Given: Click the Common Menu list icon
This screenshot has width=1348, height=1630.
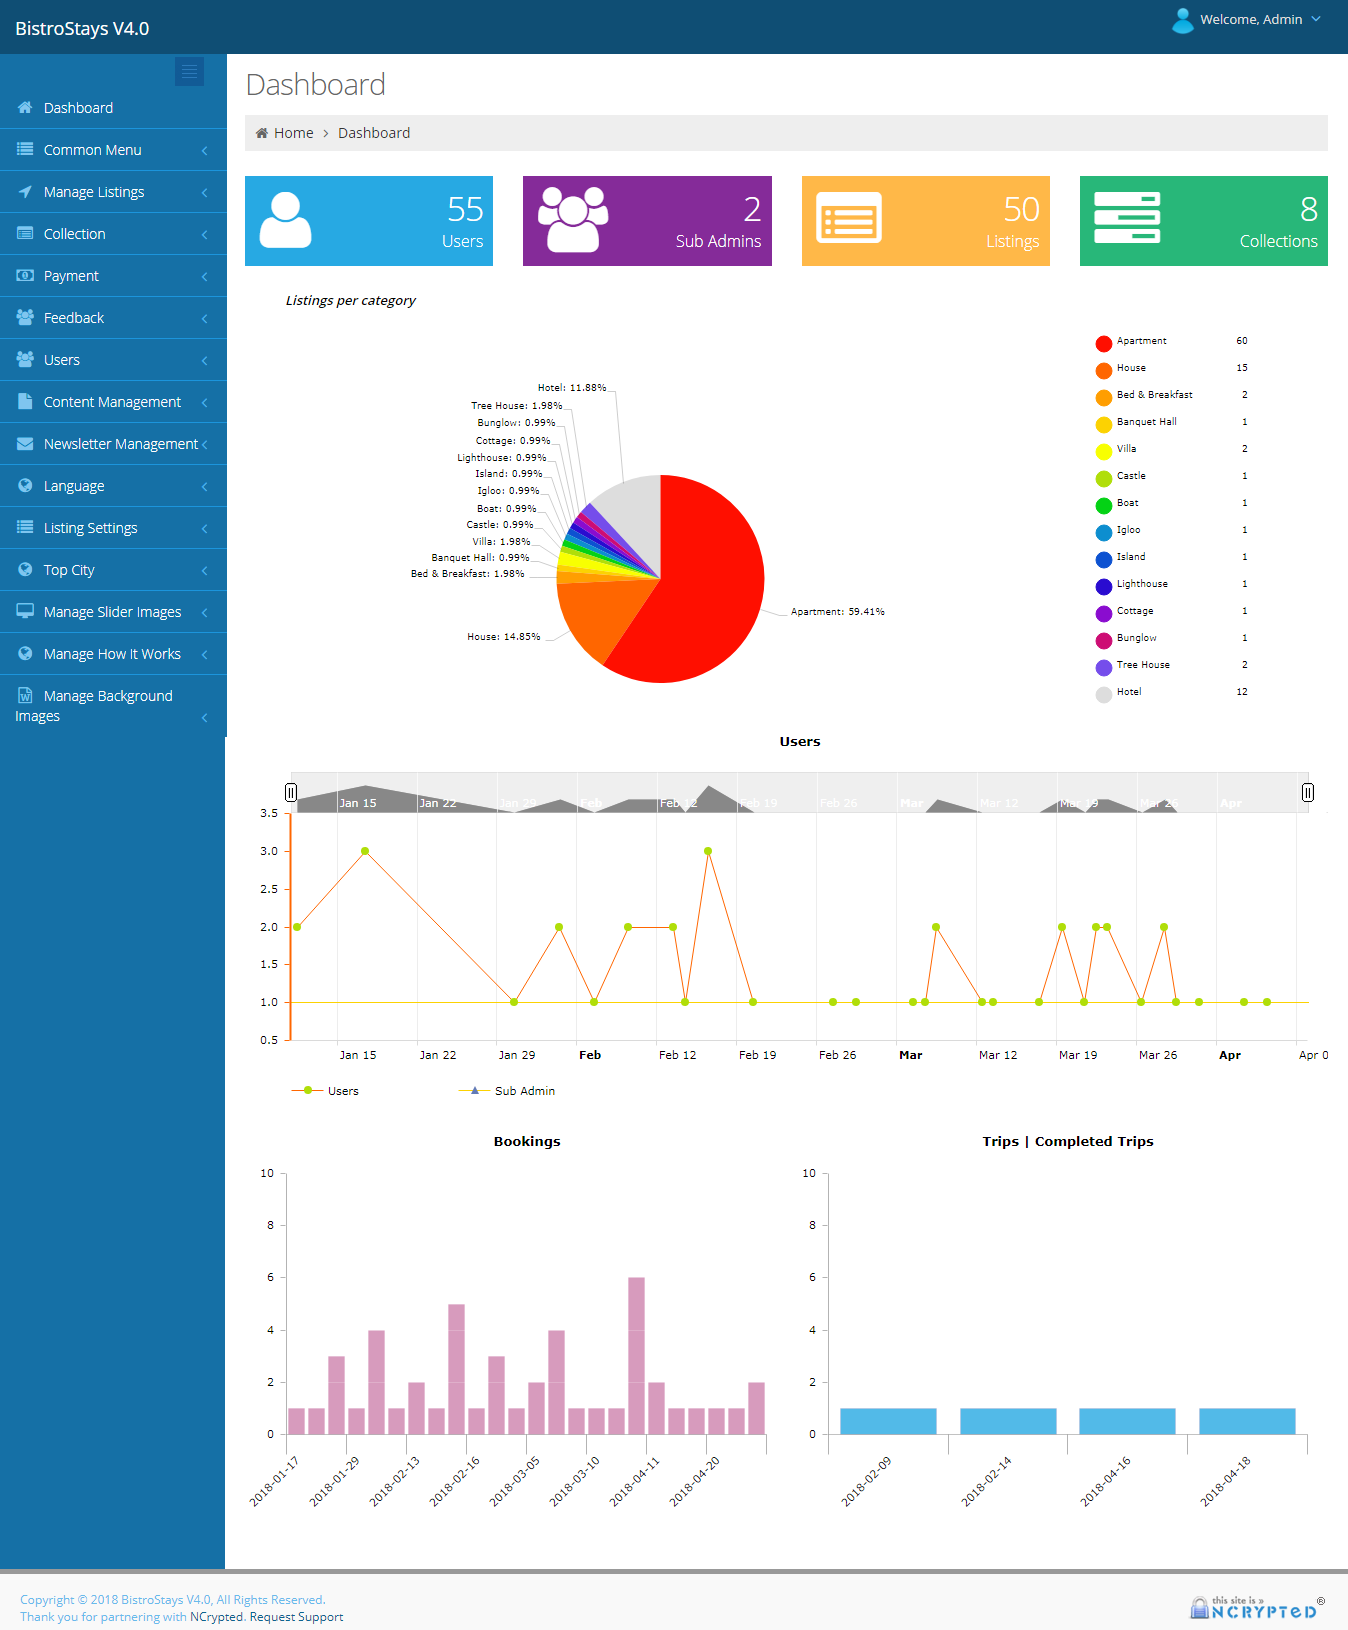Looking at the screenshot, I should point(25,149).
